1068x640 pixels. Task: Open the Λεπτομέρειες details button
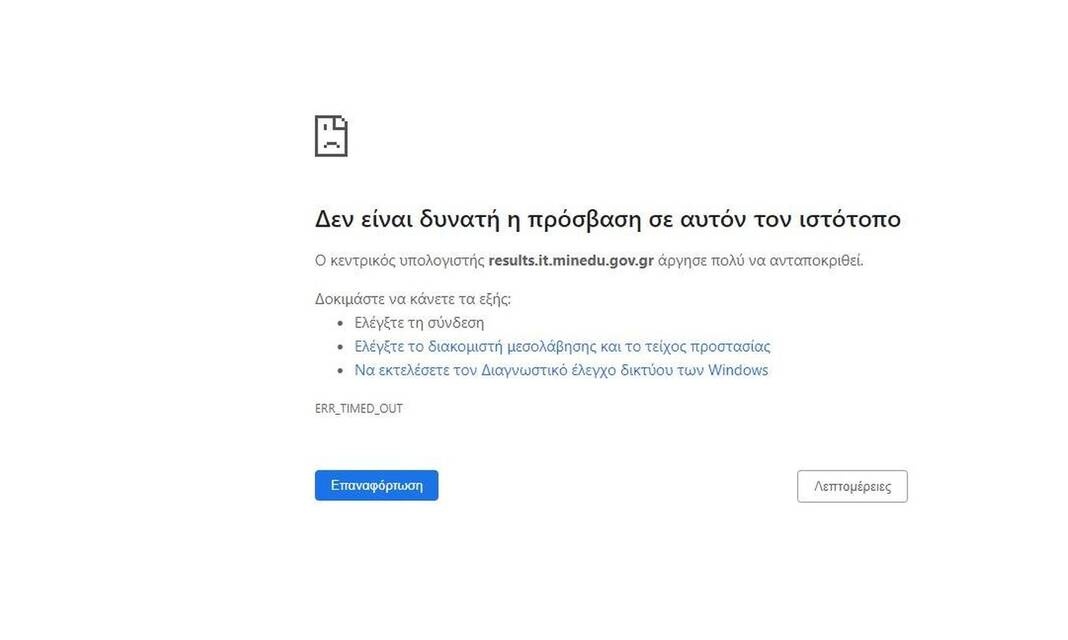tap(852, 486)
